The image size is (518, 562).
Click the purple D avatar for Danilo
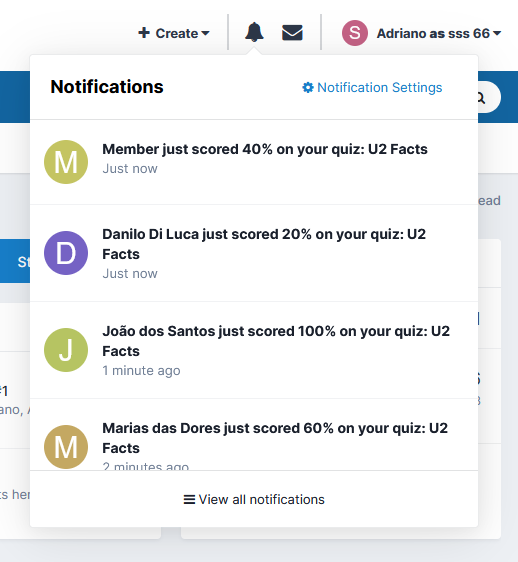click(x=66, y=253)
